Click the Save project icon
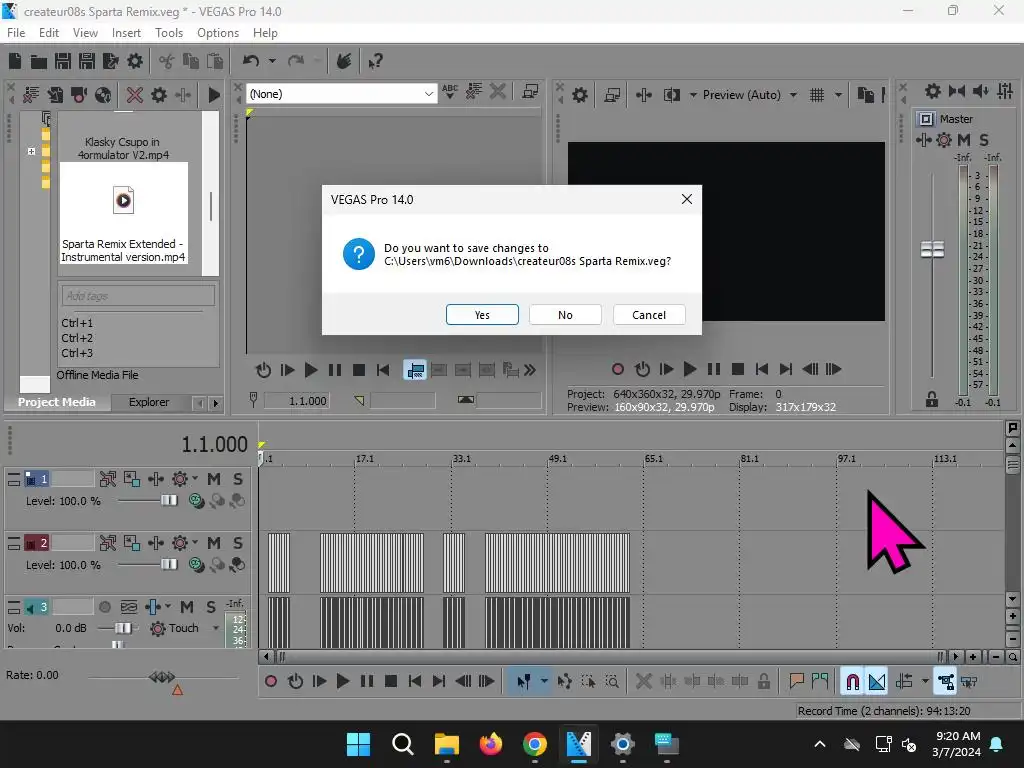Image resolution: width=1024 pixels, height=768 pixels. 63,61
